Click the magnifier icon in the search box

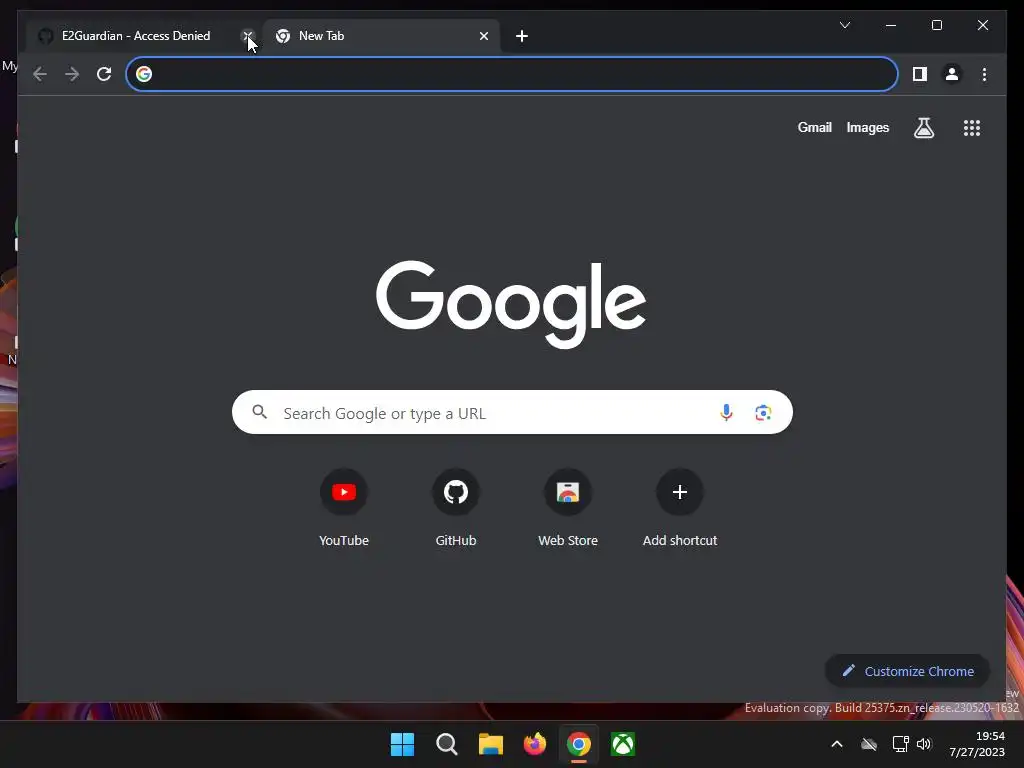pyautogui.click(x=259, y=412)
